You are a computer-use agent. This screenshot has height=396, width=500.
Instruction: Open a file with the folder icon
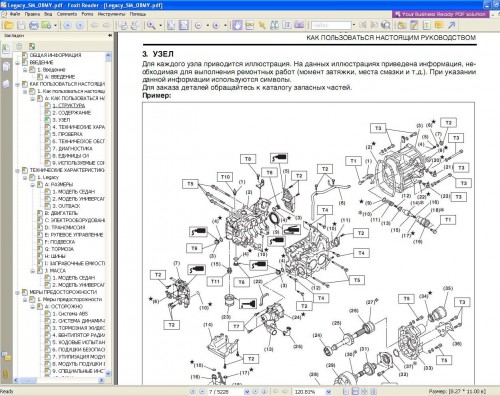coord(9,25)
